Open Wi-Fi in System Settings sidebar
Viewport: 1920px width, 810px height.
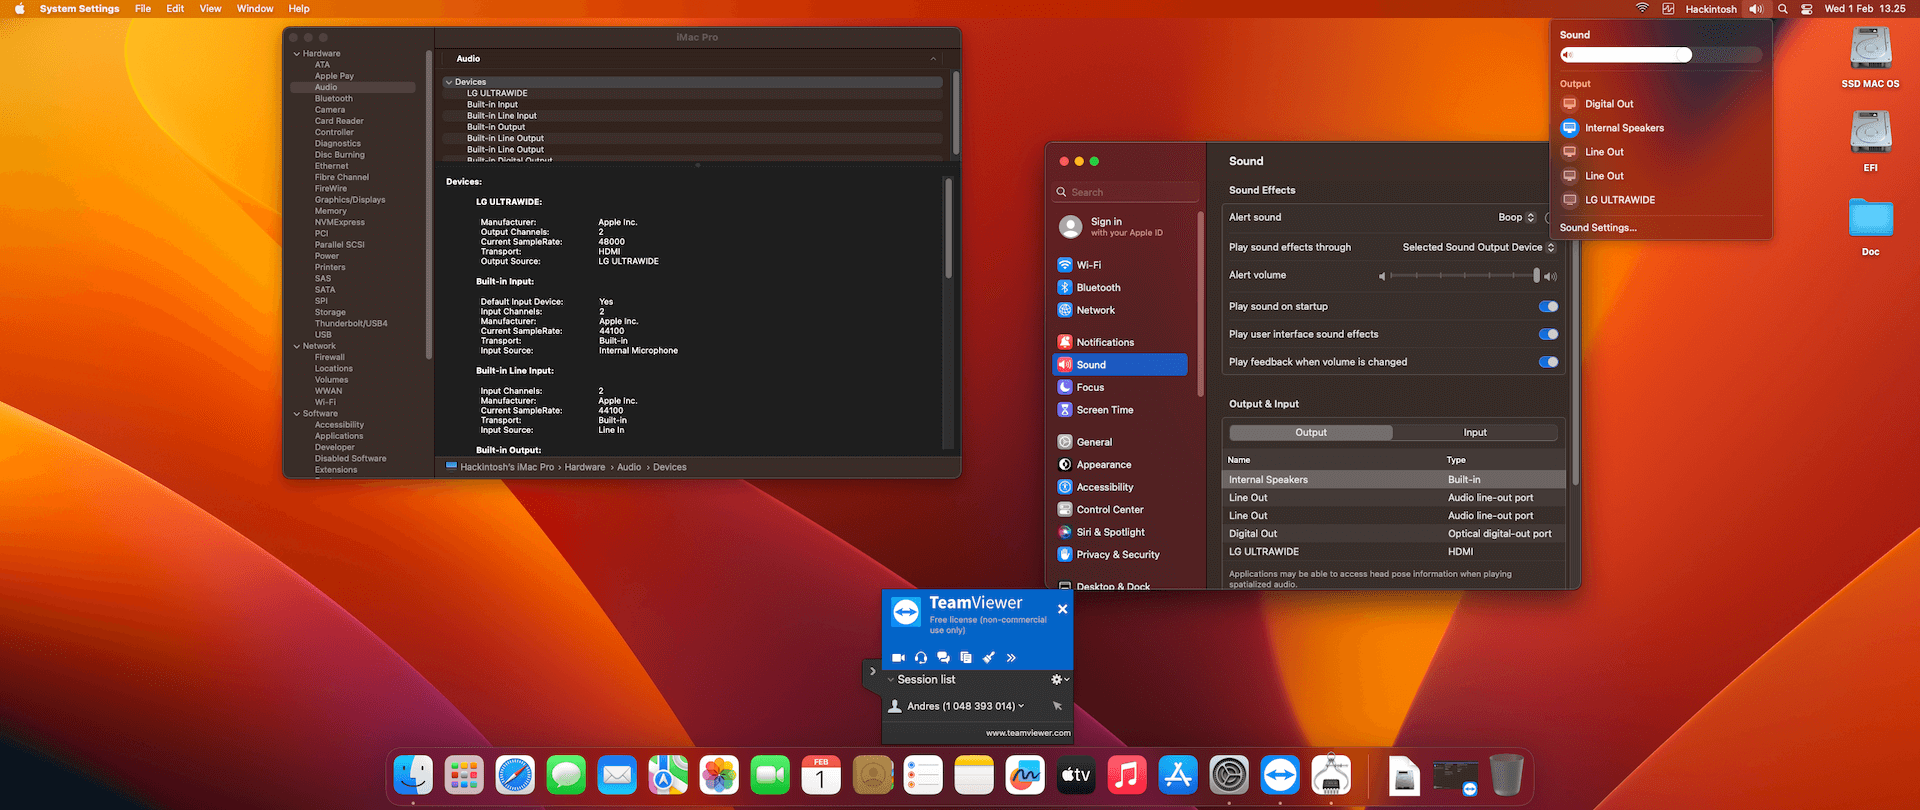coord(1120,265)
